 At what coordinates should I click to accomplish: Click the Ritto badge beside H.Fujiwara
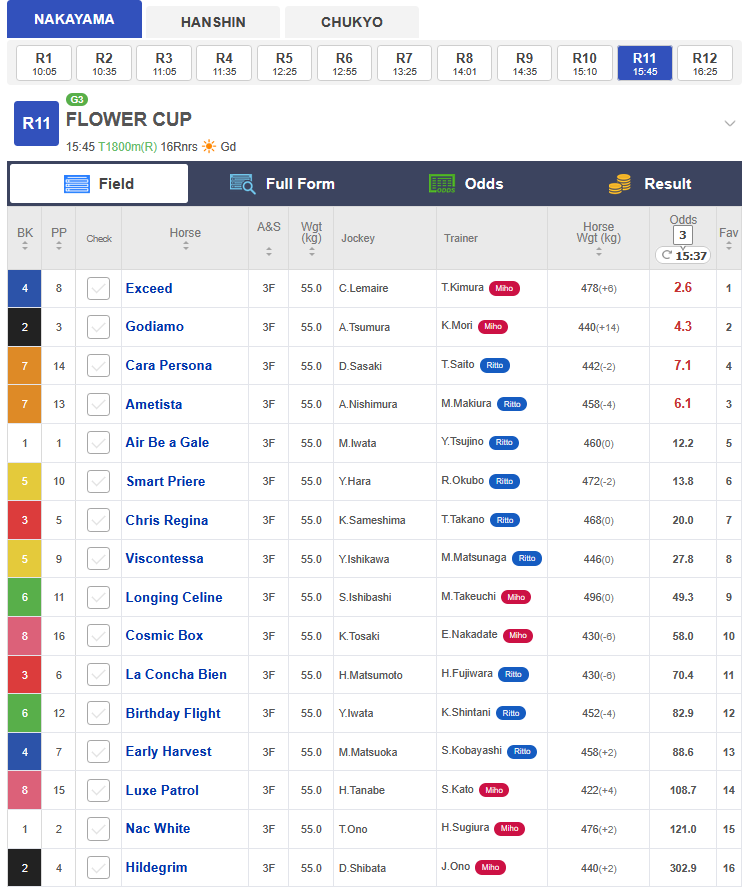(x=513, y=674)
